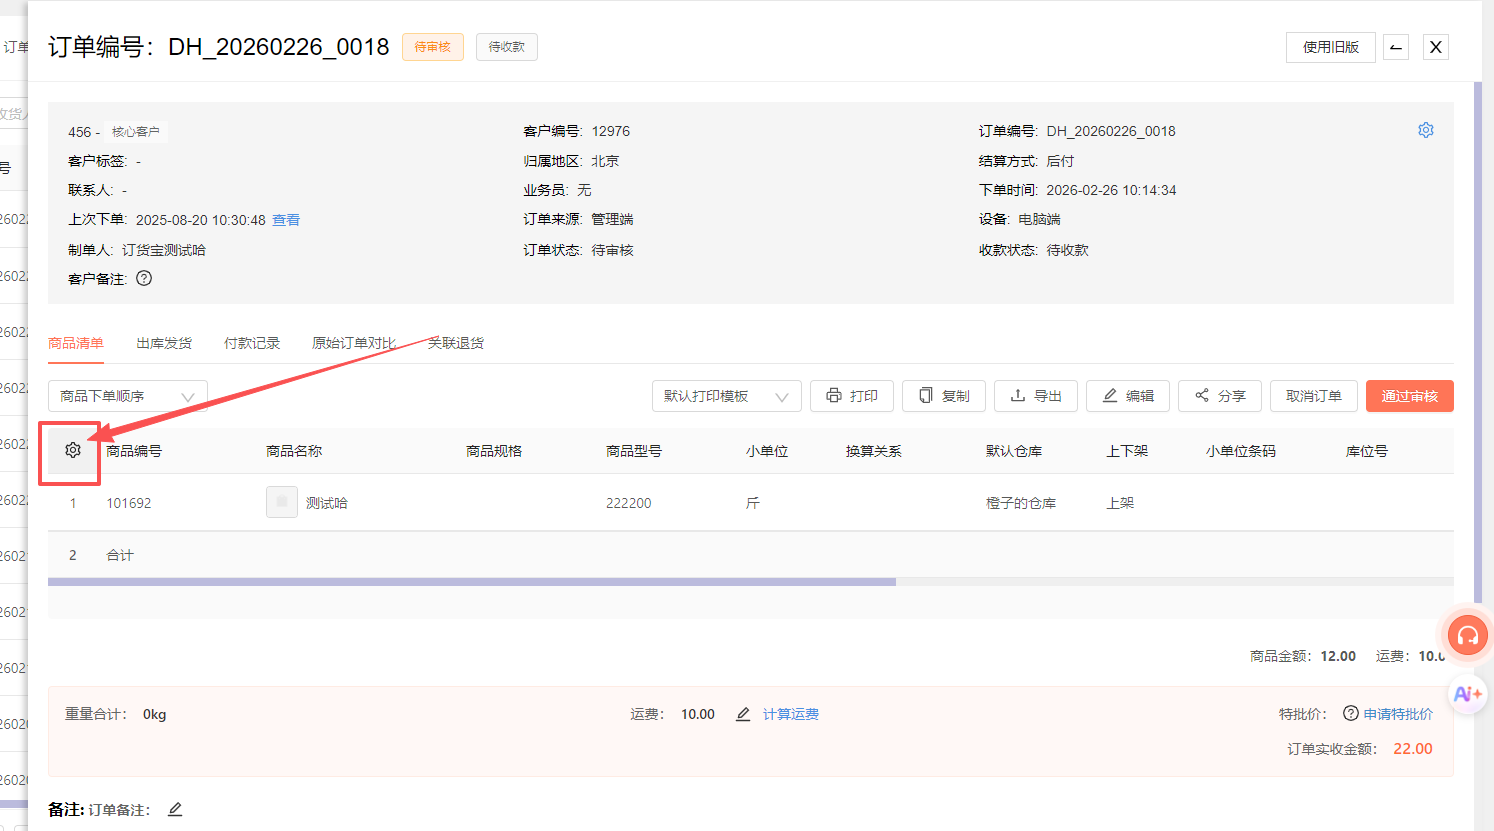Switch to the 商品清单 tab

(76, 343)
